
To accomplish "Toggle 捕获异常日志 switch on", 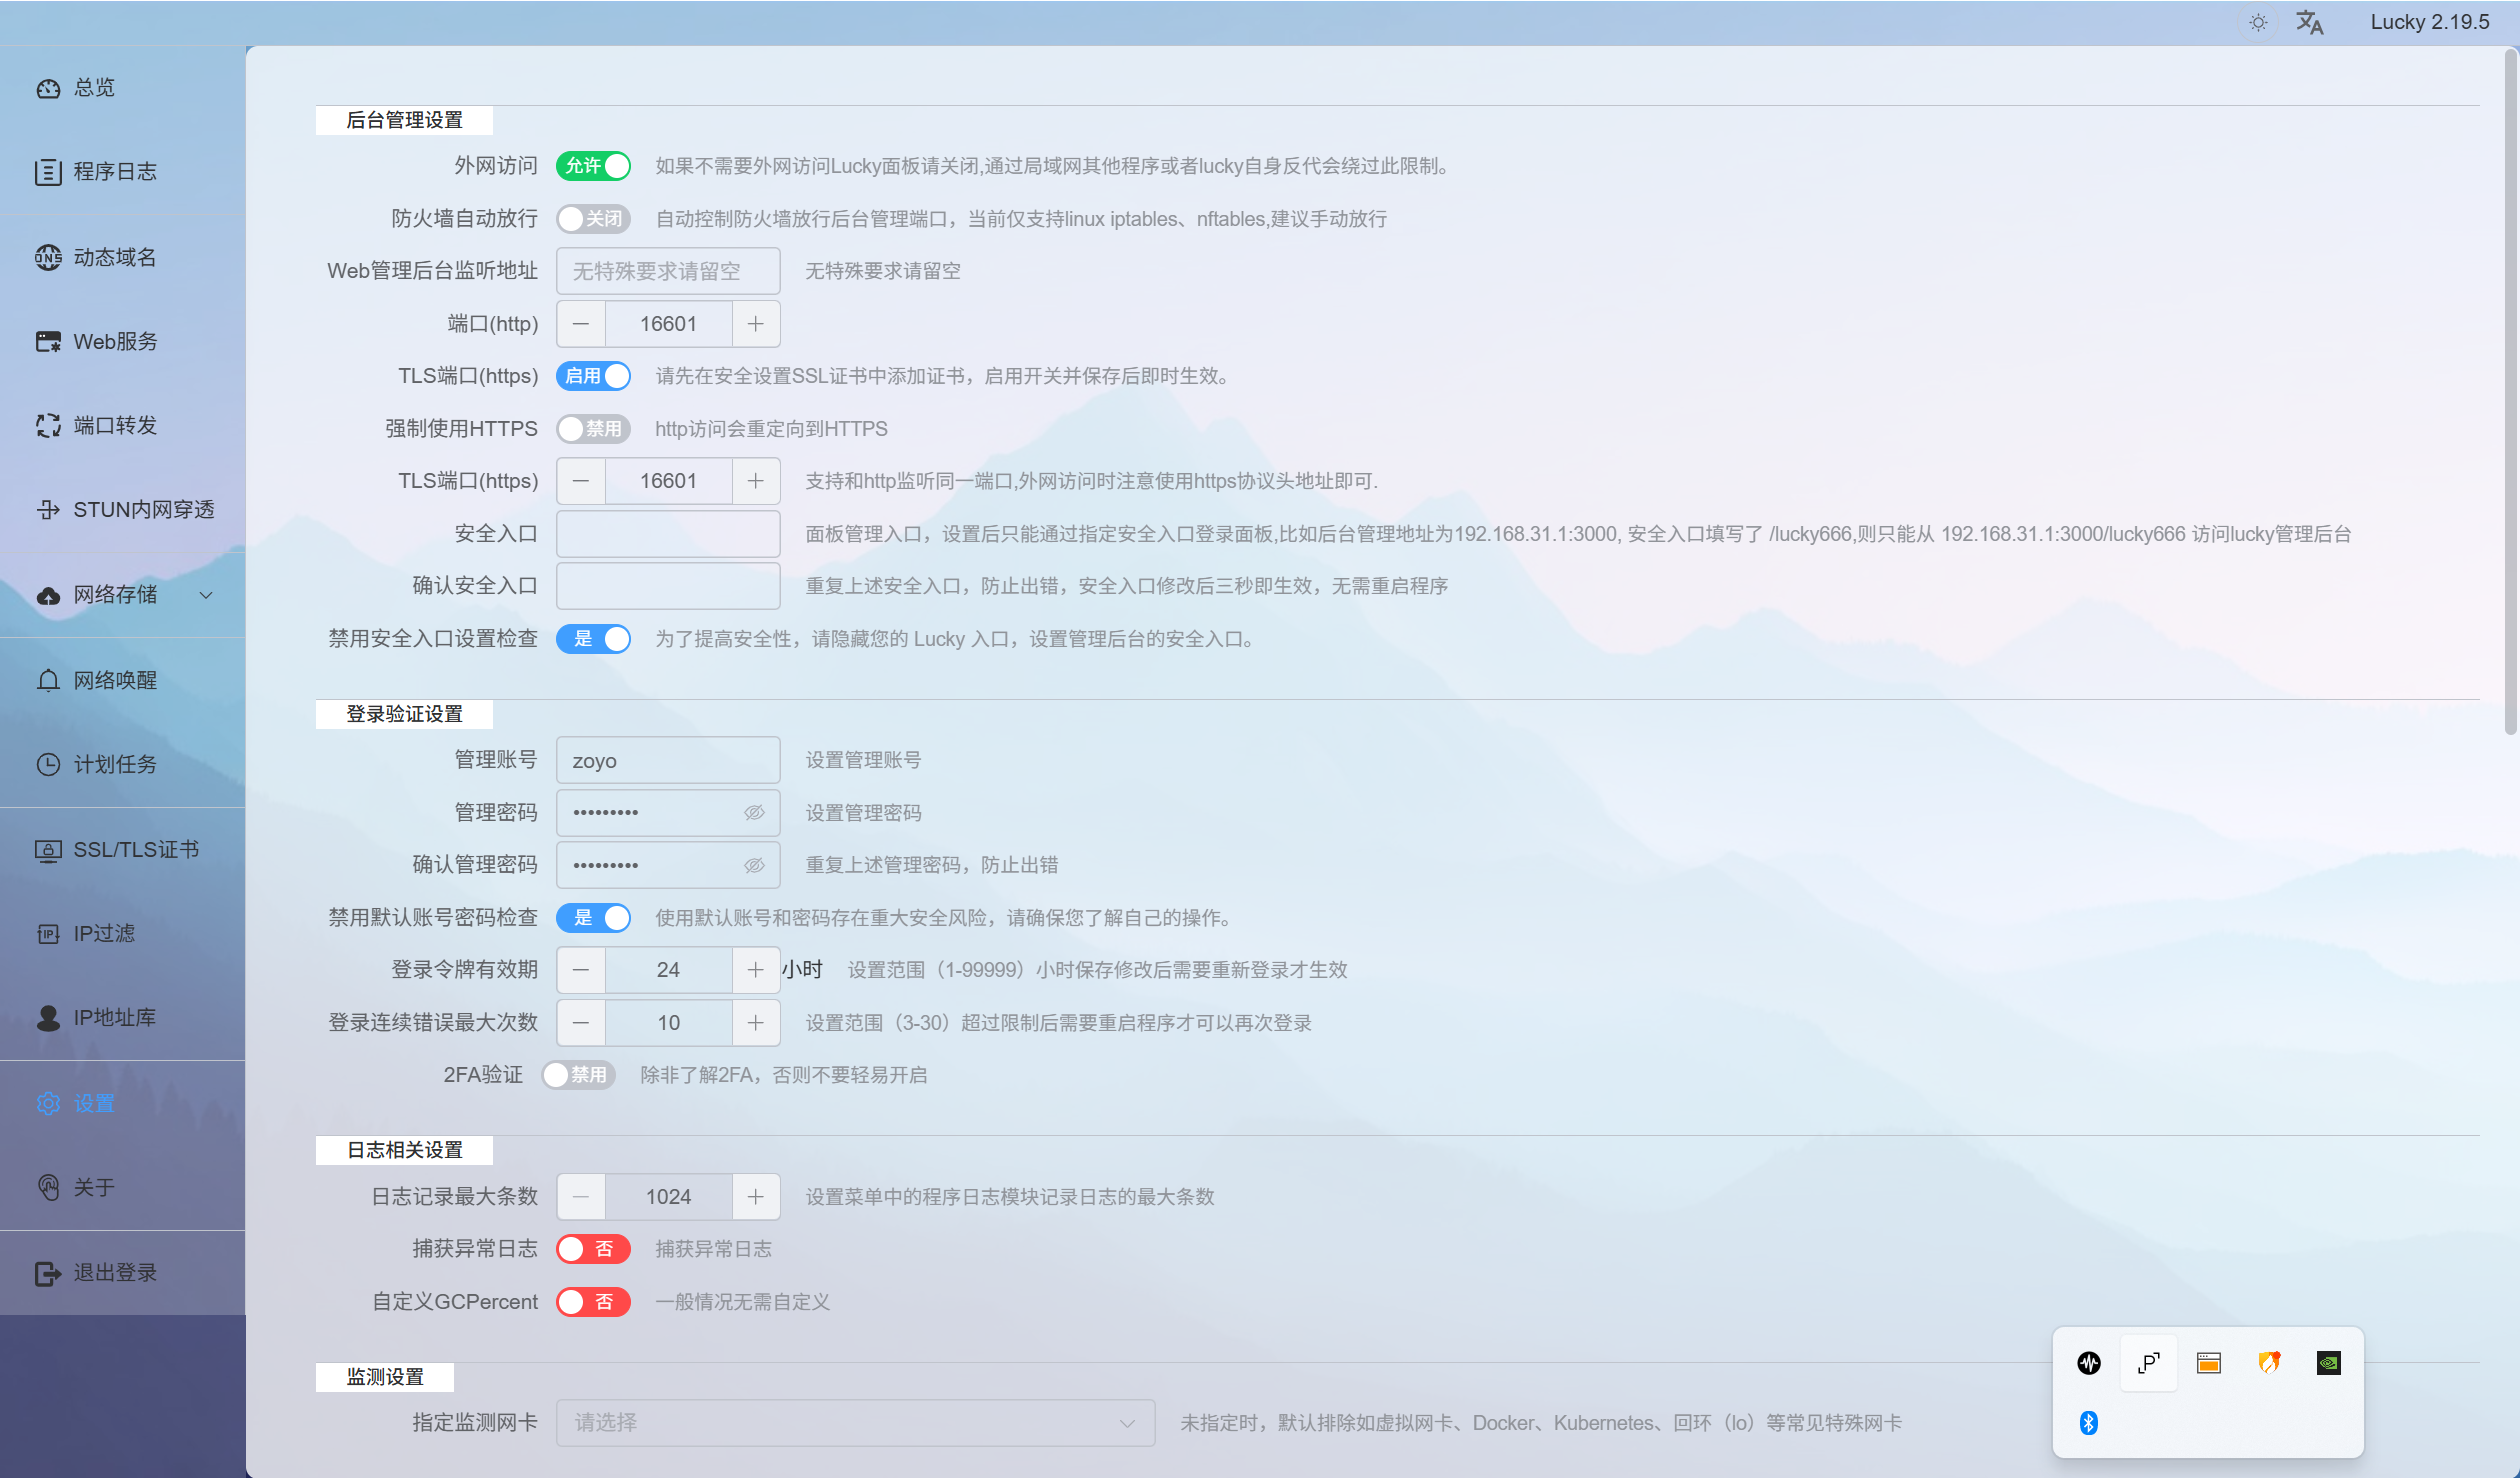I will (593, 1249).
